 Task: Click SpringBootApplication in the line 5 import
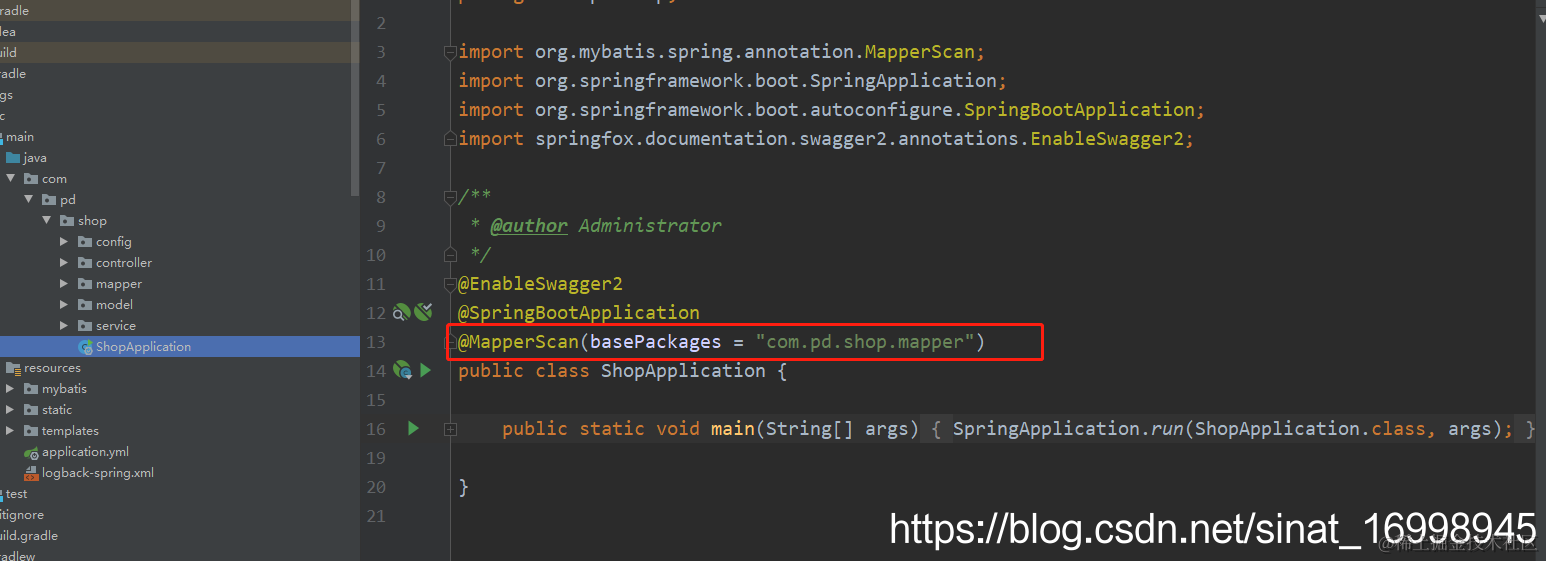[1079, 109]
